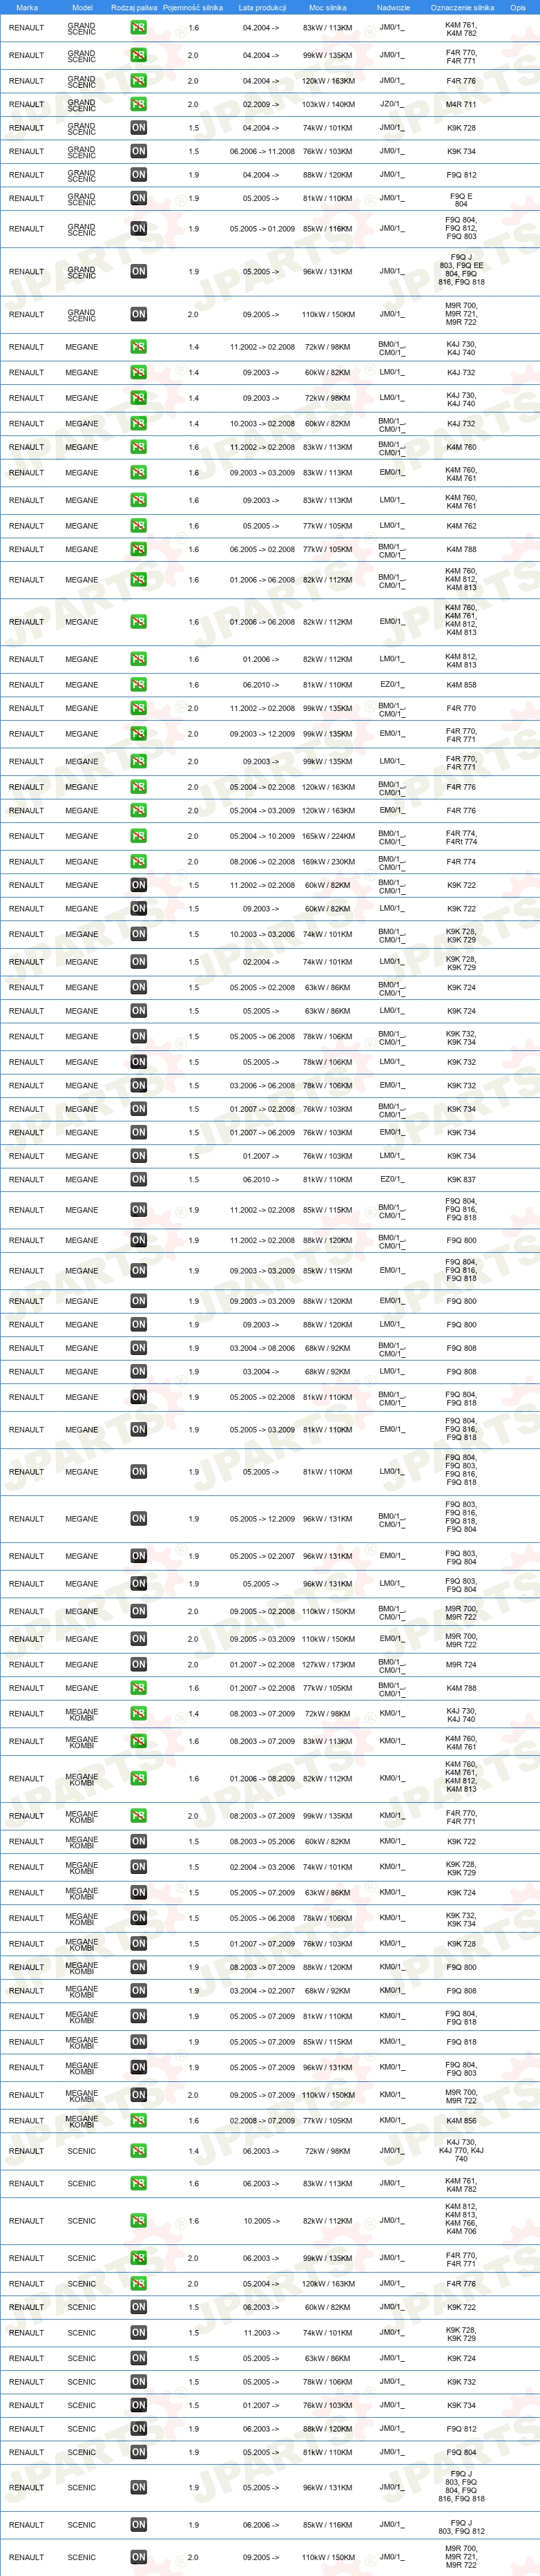
Task: Click petrol icon in Megane Kombi 1.4 row
Action: pos(138,1713)
